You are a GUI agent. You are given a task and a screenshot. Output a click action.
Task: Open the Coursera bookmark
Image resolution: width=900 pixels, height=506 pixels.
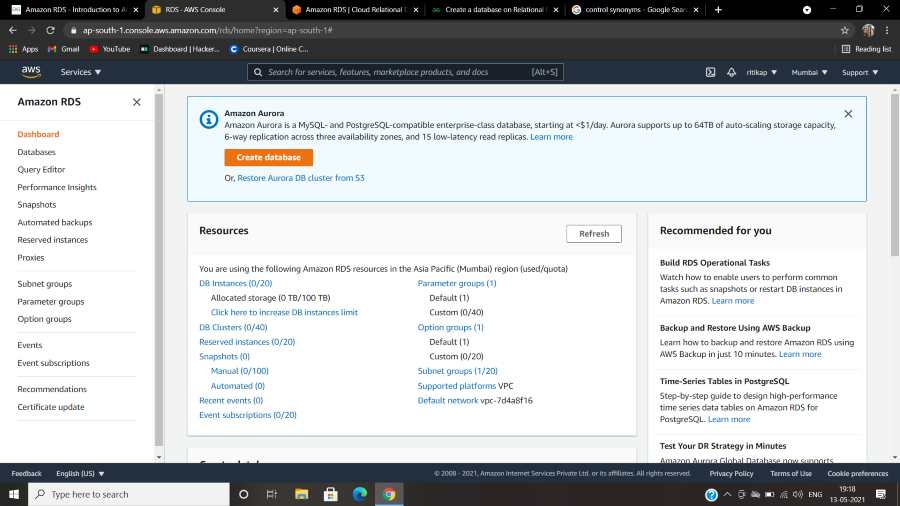(x=269, y=49)
